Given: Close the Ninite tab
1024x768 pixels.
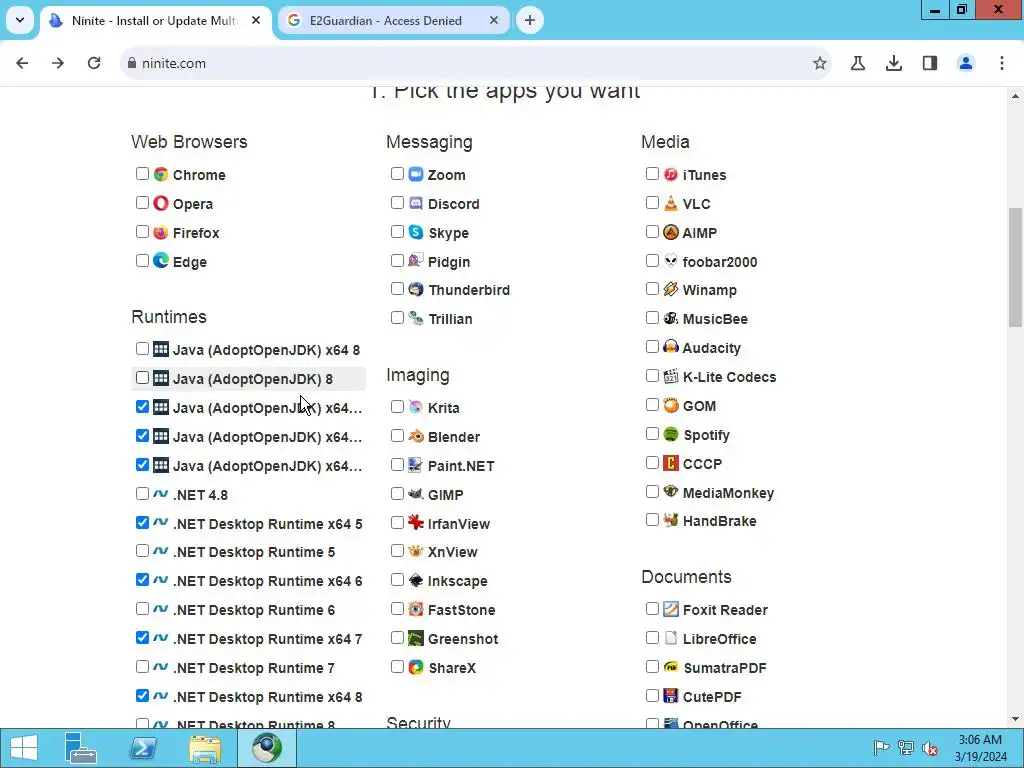Looking at the screenshot, I should point(256,21).
